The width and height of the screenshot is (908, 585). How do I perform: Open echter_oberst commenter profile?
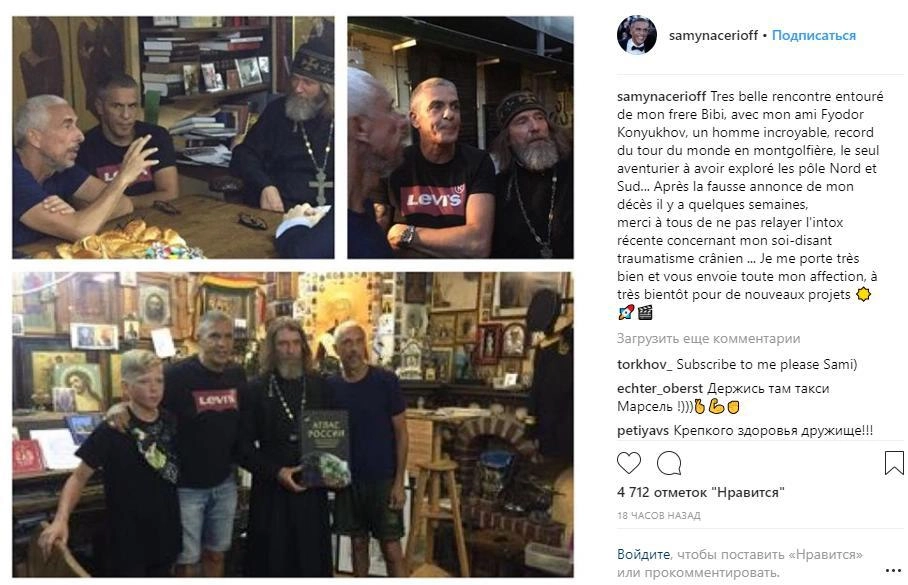pyautogui.click(x=660, y=389)
